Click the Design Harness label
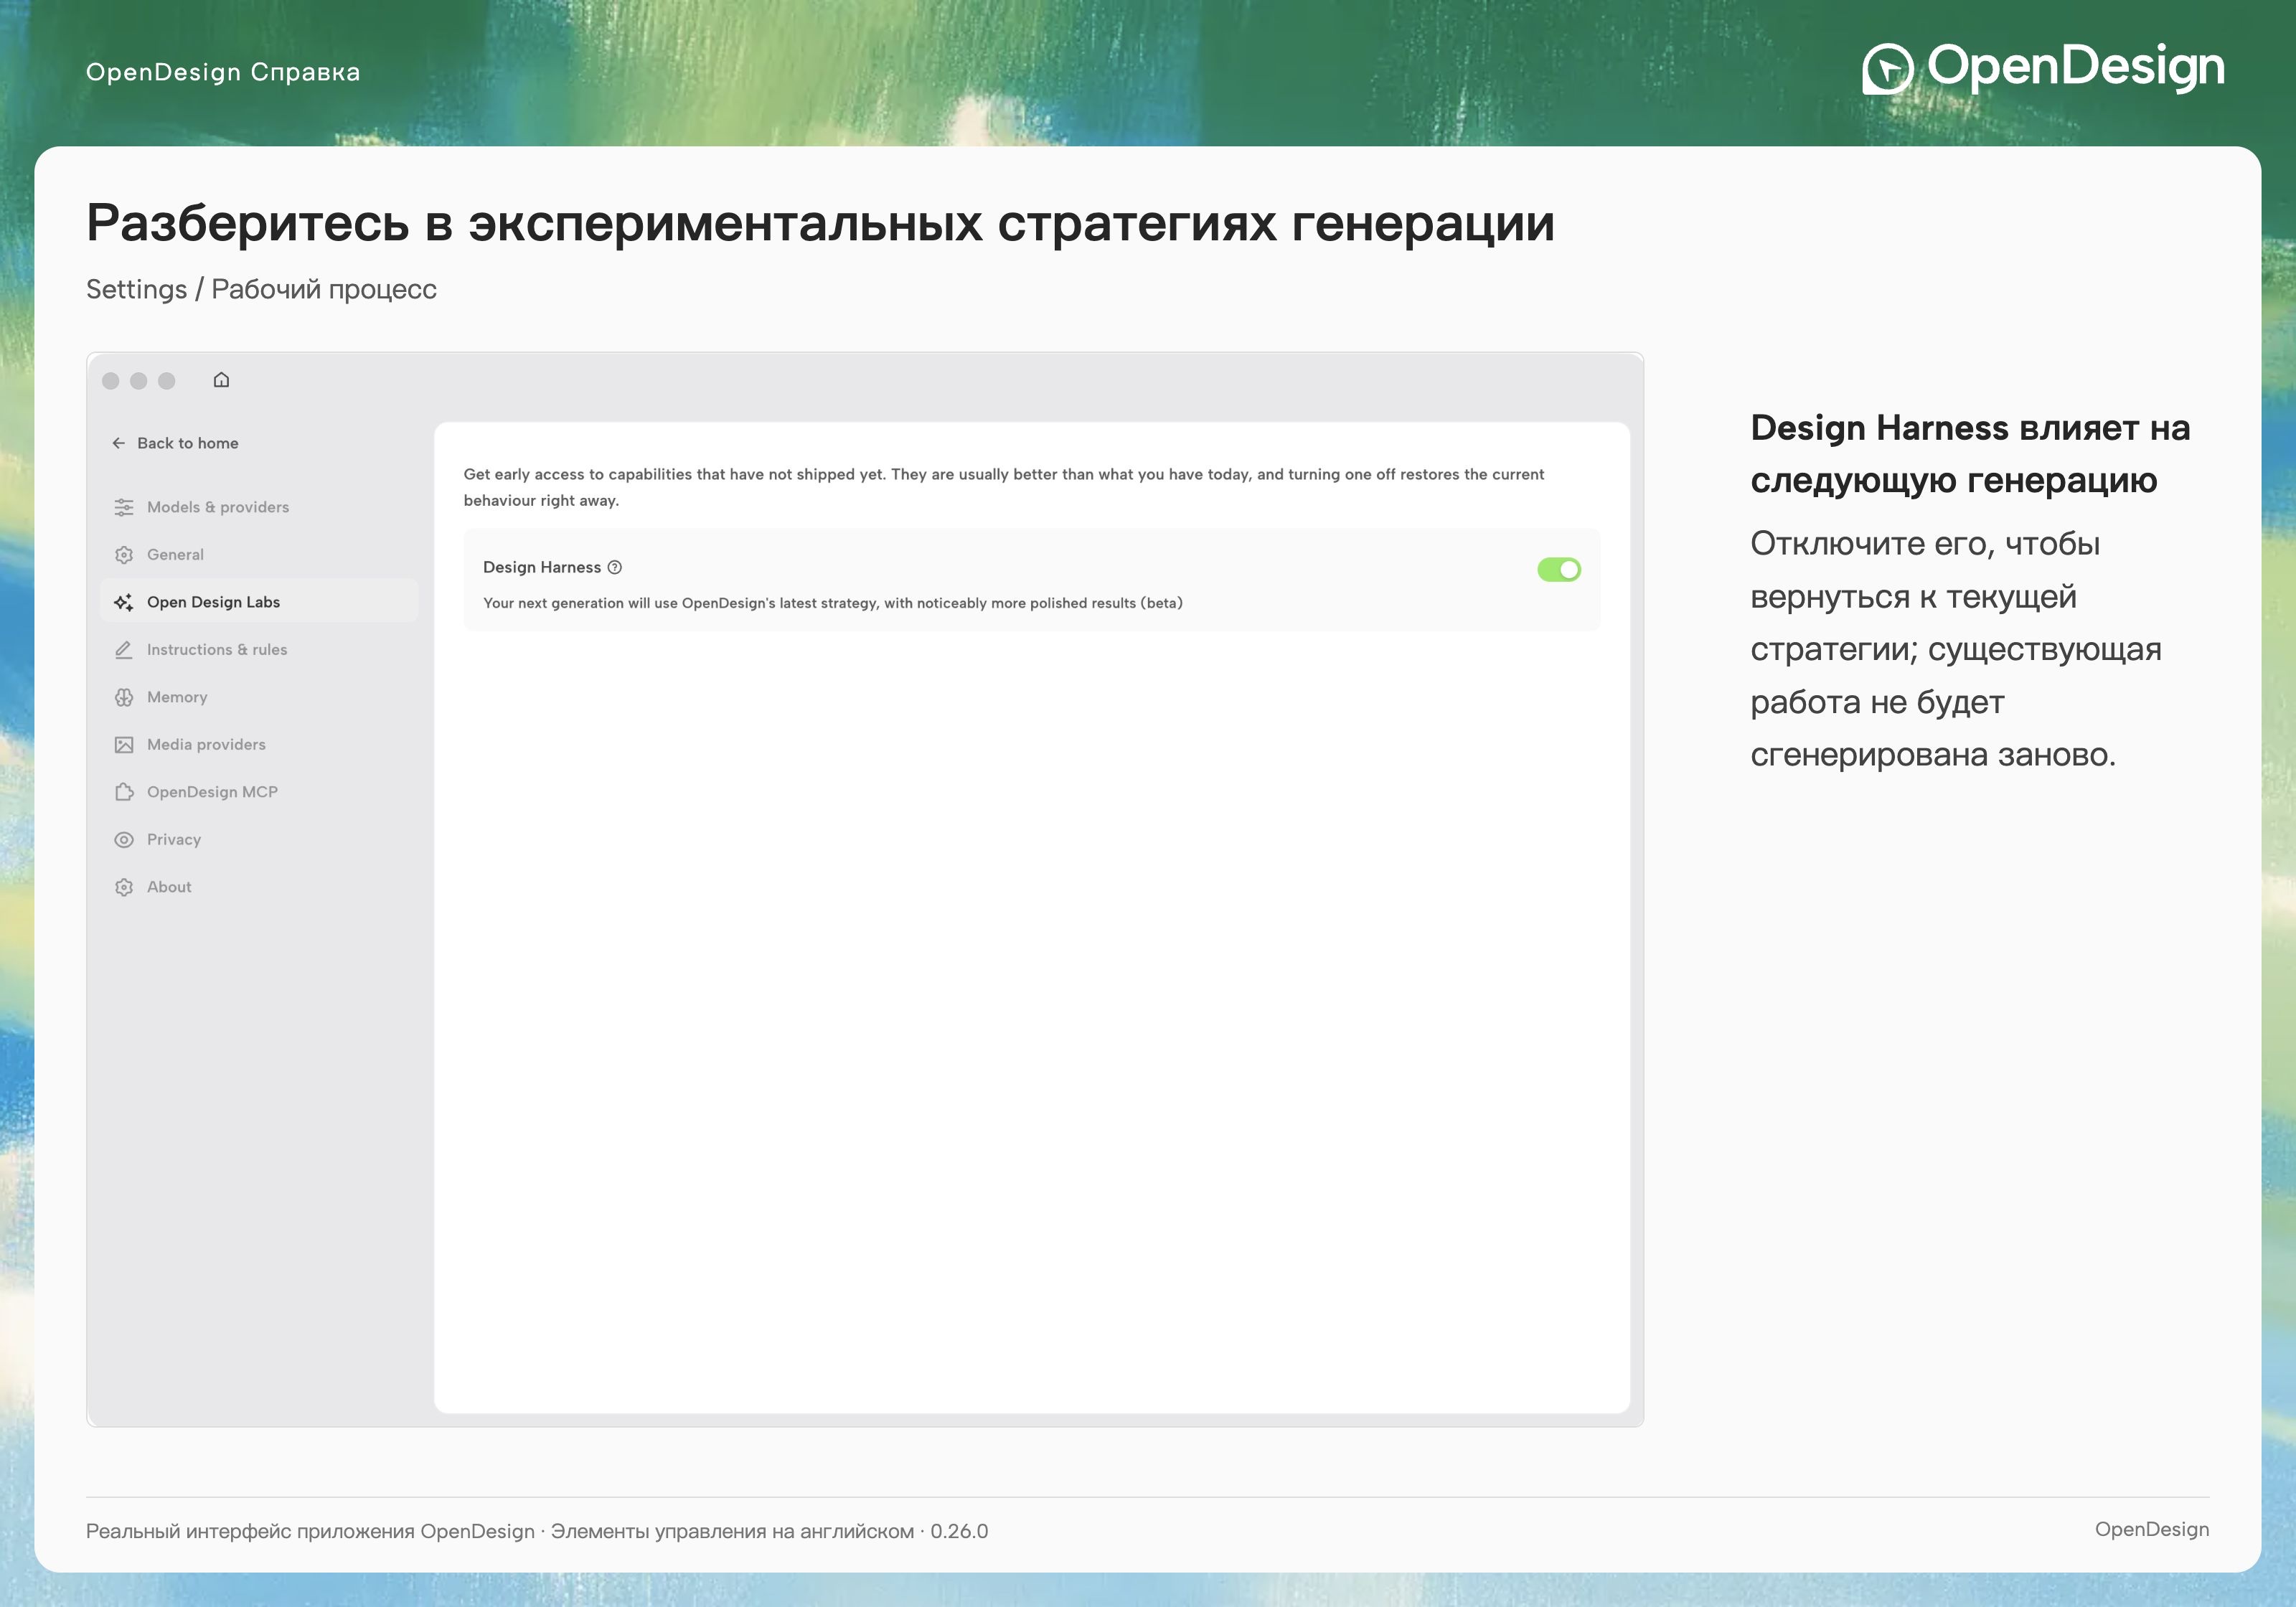Screen dimensions: 2296x1607 pyautogui.click(x=541, y=567)
